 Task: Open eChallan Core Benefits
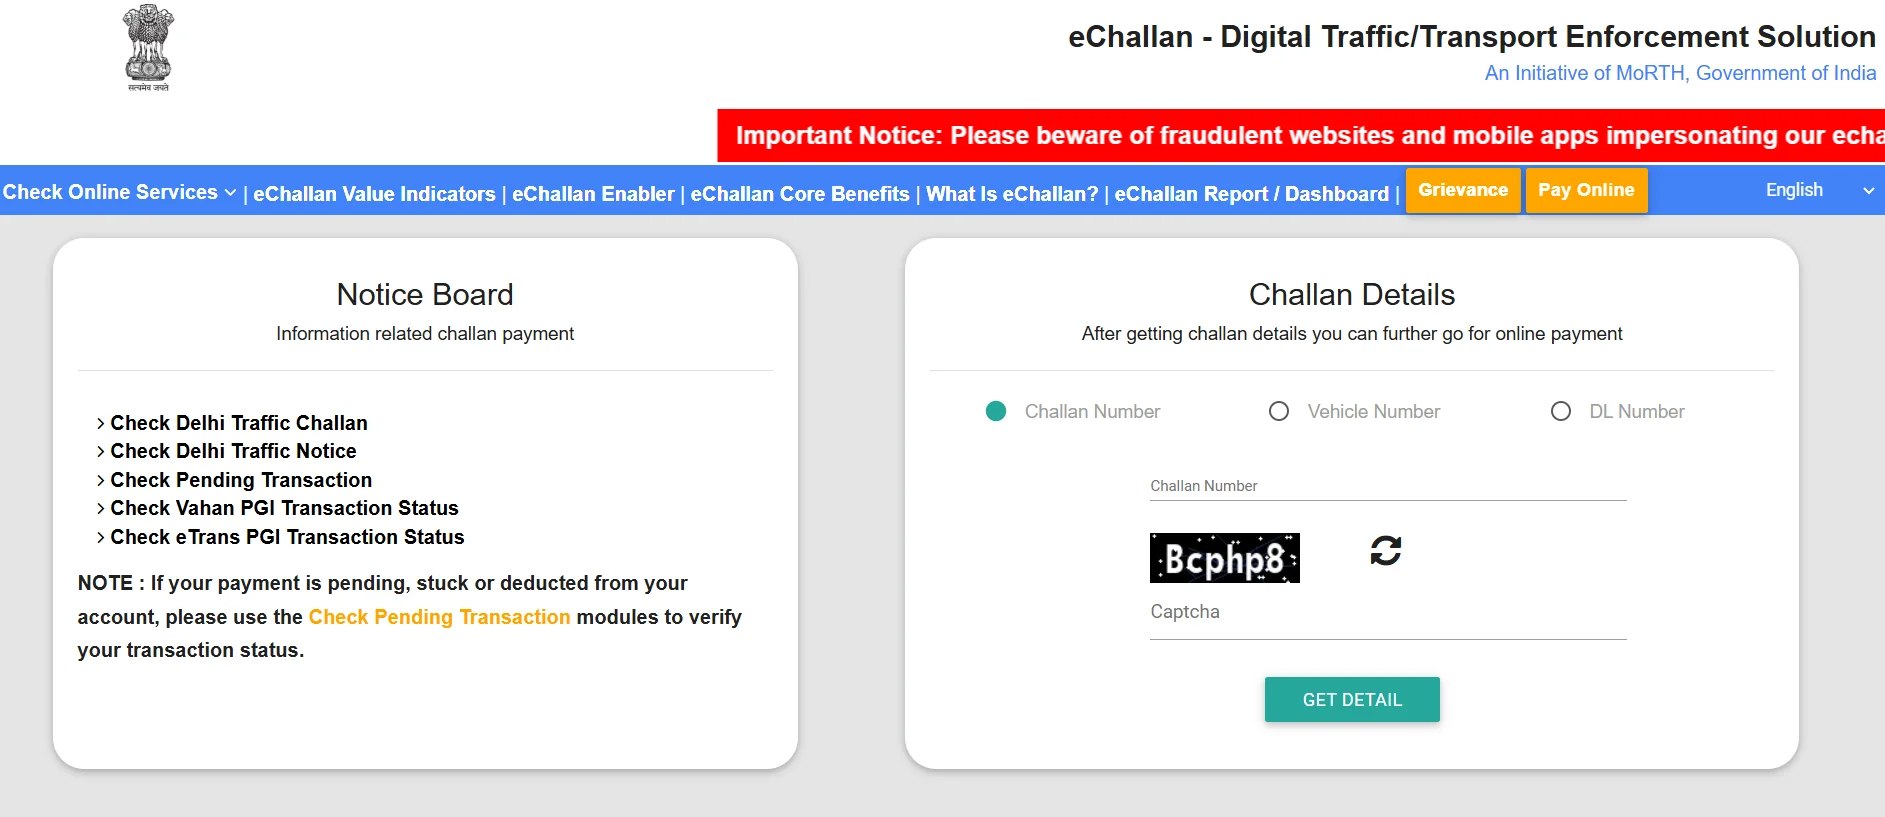[x=800, y=194]
